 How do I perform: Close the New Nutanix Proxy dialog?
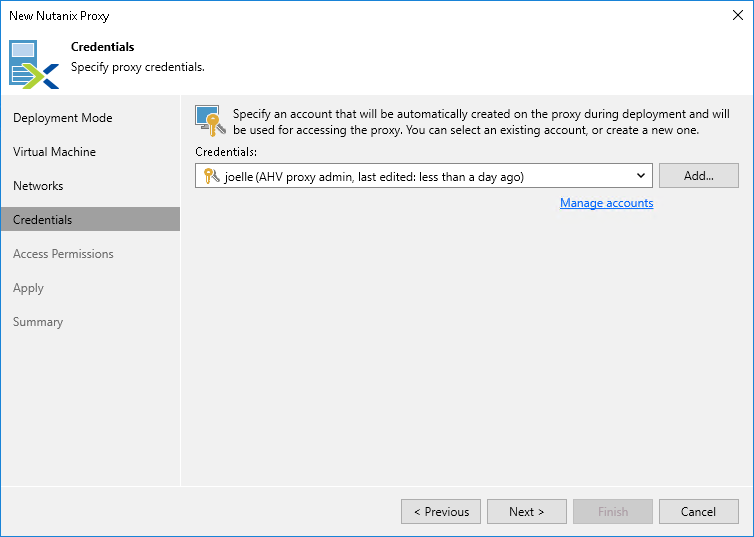(x=738, y=15)
